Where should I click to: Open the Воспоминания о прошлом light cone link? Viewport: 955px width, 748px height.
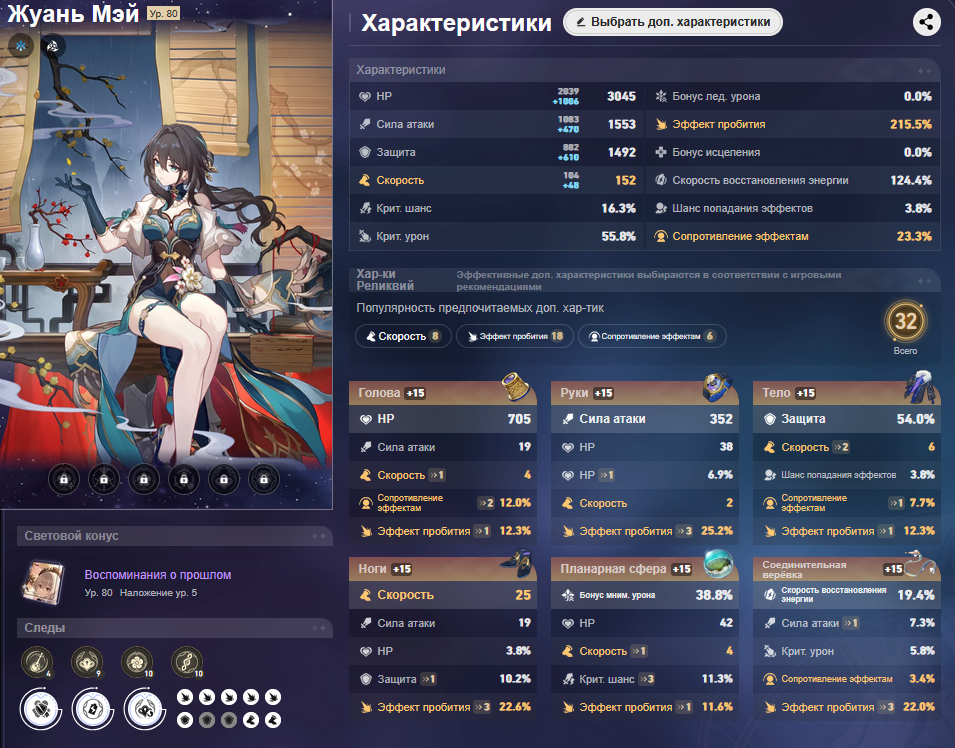(x=158, y=574)
